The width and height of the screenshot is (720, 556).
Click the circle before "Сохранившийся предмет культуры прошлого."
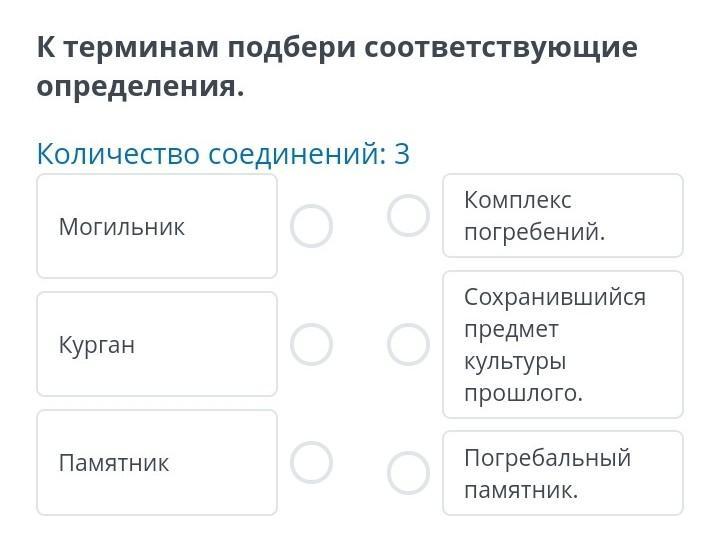pos(408,344)
